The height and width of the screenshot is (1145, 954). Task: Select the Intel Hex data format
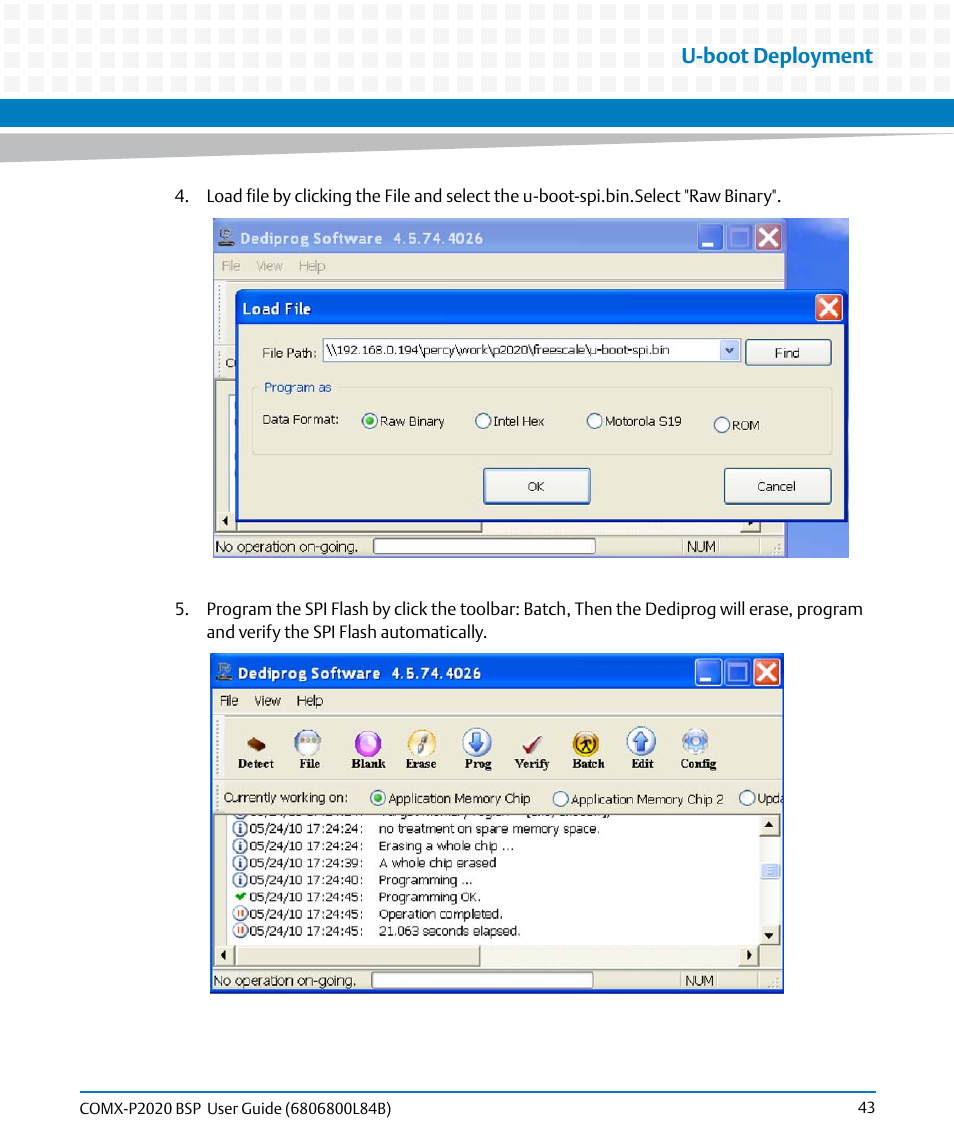click(x=483, y=421)
